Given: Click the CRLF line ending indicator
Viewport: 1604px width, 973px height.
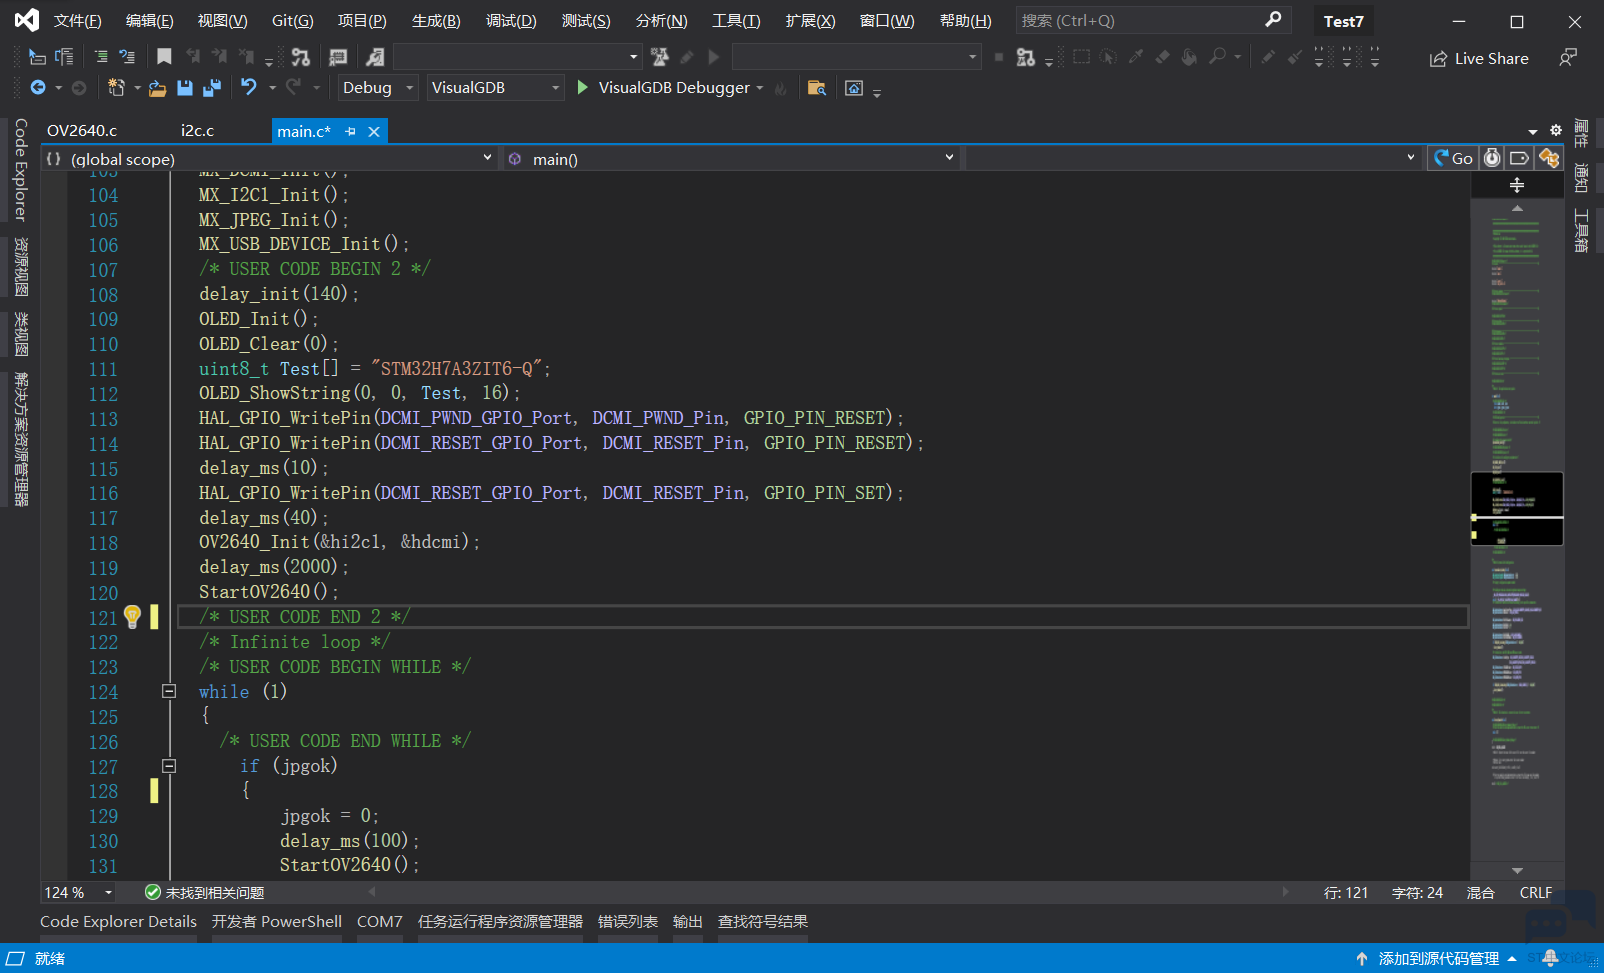Looking at the screenshot, I should tap(1536, 892).
